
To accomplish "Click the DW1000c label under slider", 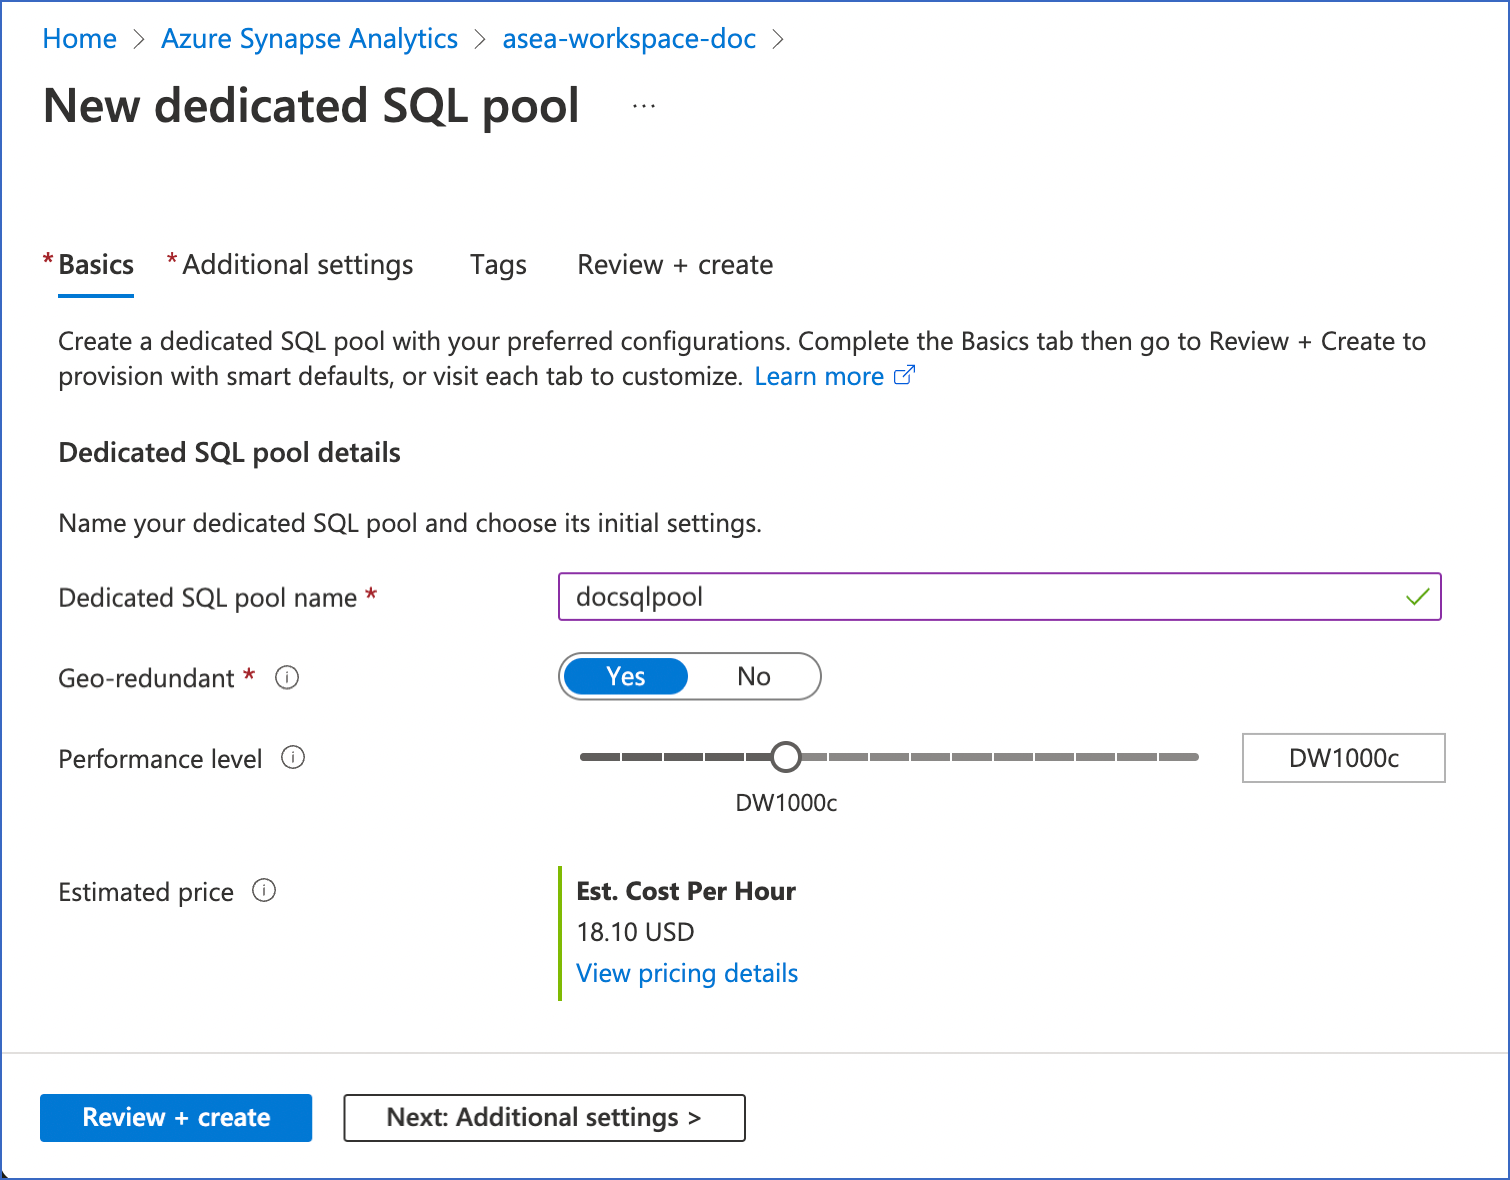I will point(786,803).
